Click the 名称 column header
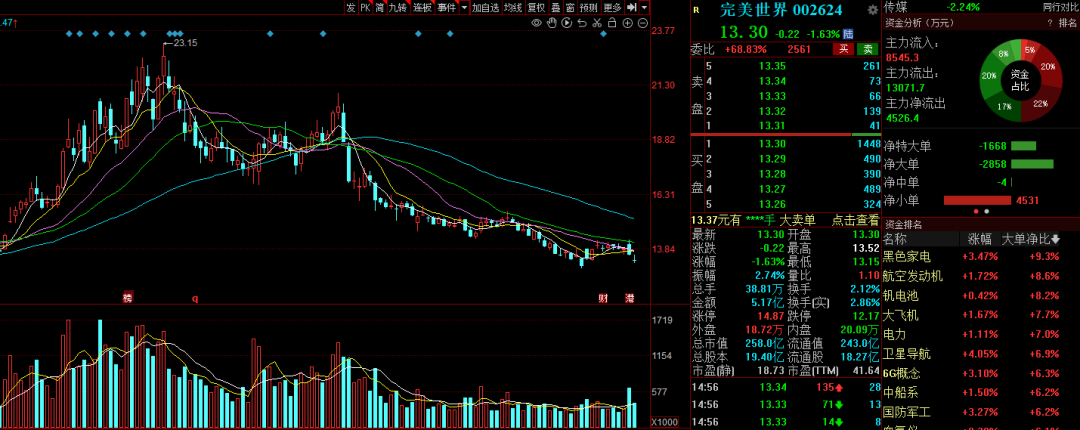Viewport: 1080px width, 430px height. click(895, 240)
